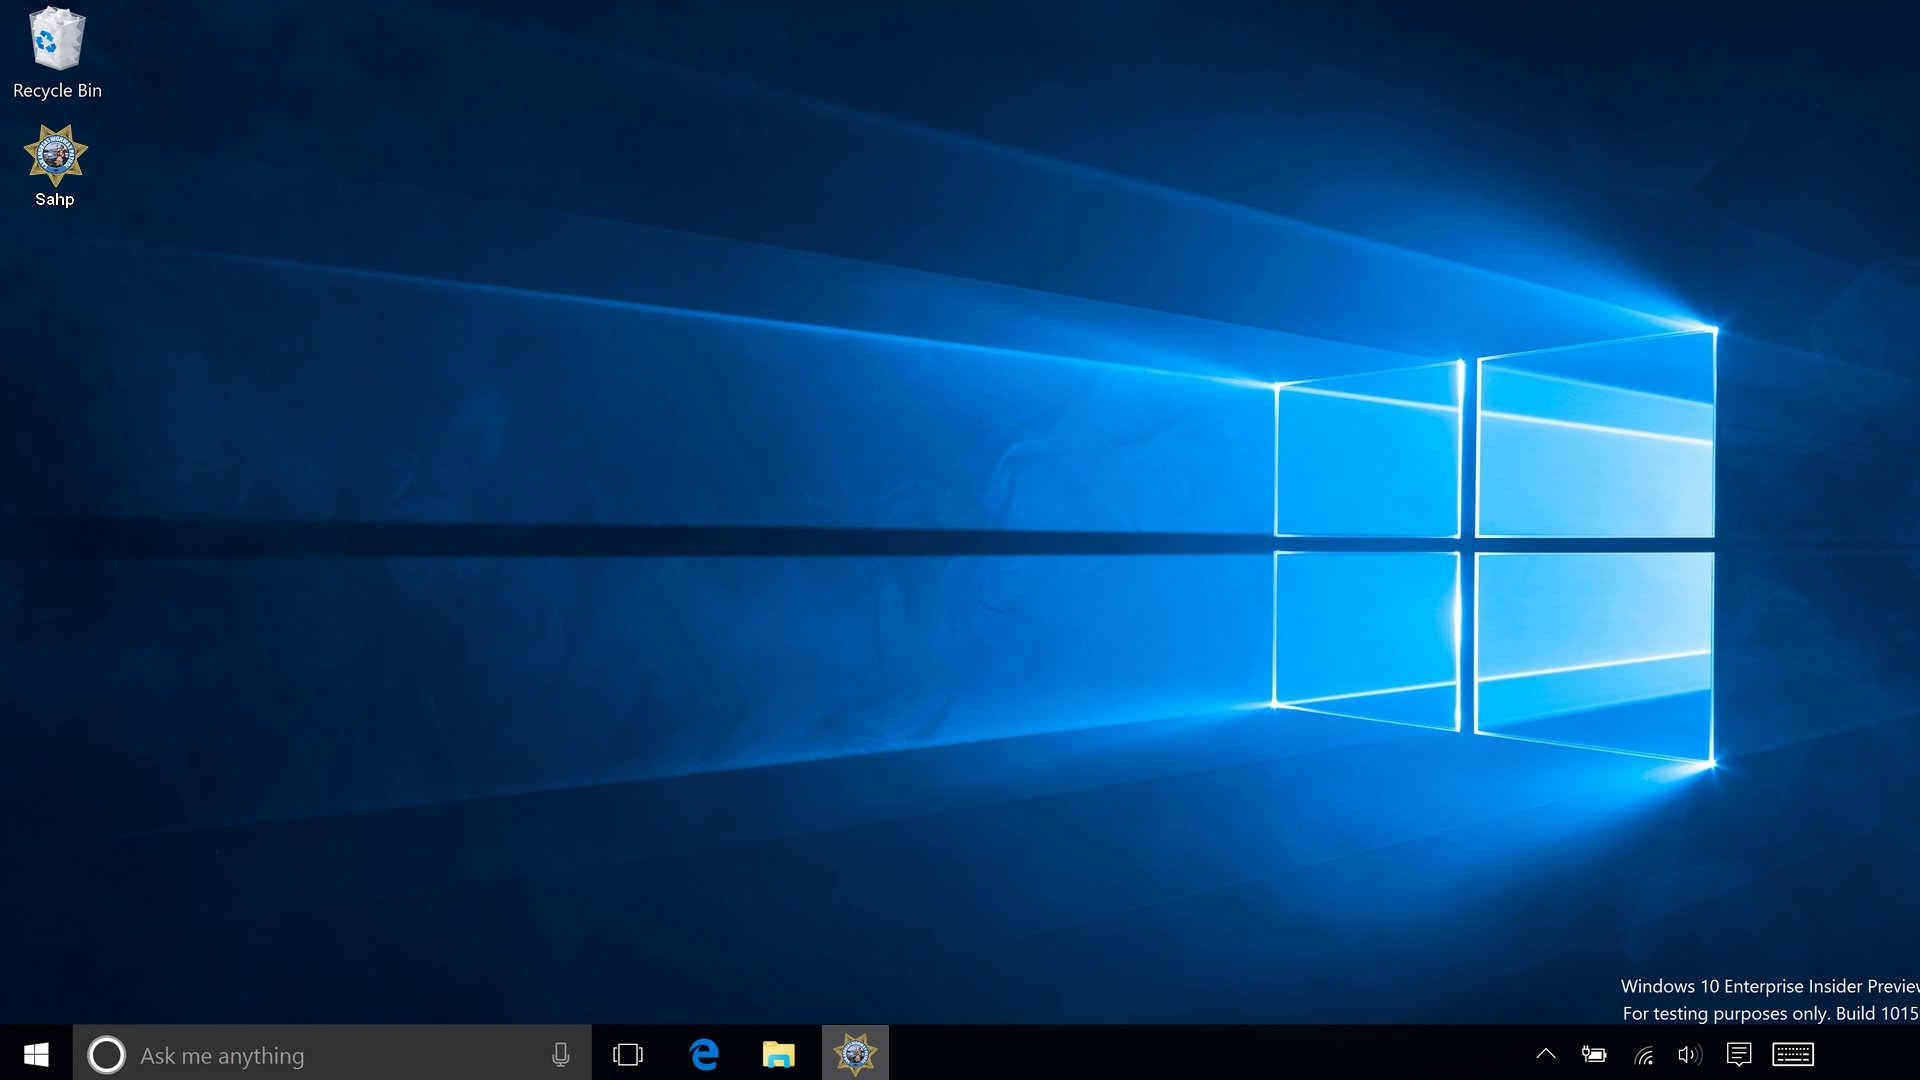1920x1080 pixels.
Task: Select the Recycle Bin desktop icon
Action: 56,40
